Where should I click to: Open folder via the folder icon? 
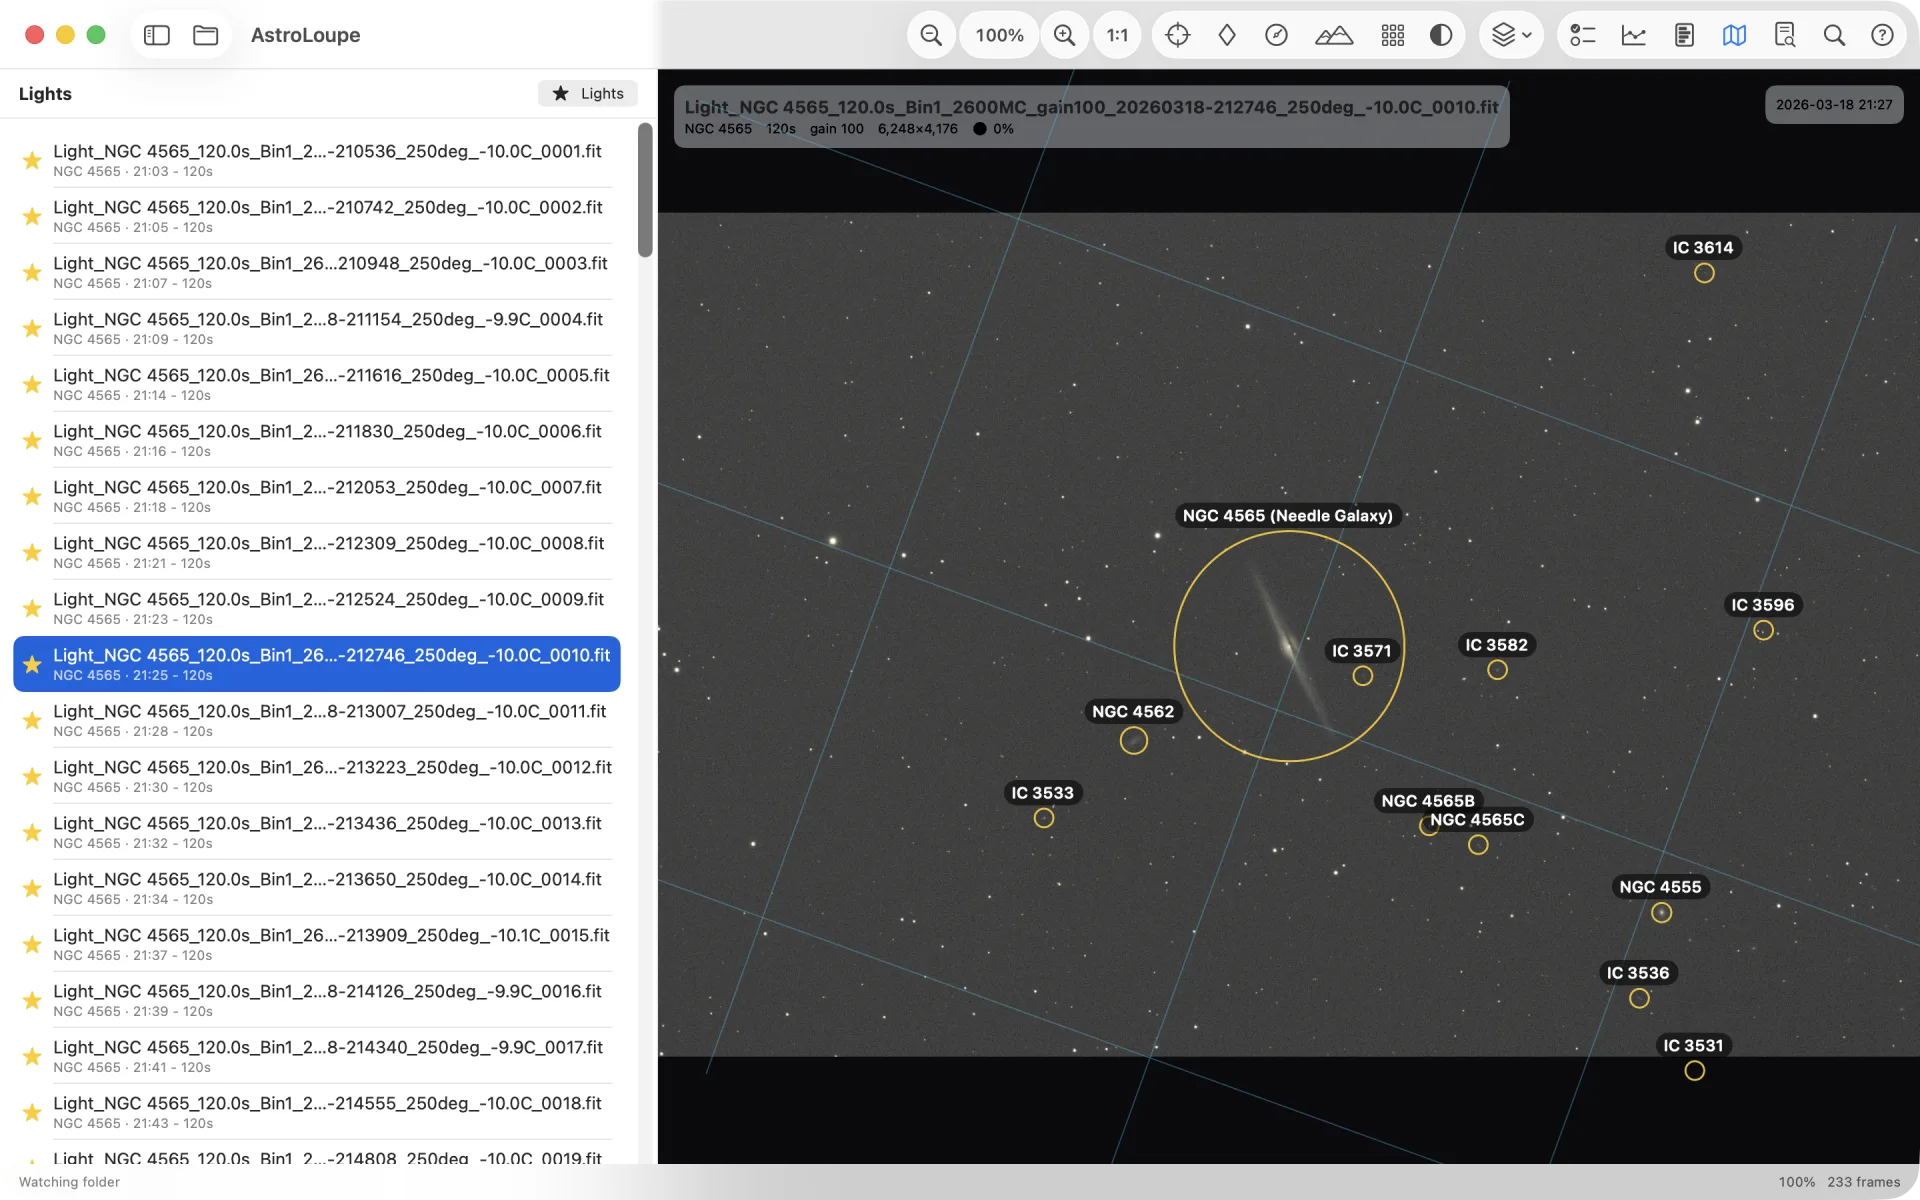(206, 35)
